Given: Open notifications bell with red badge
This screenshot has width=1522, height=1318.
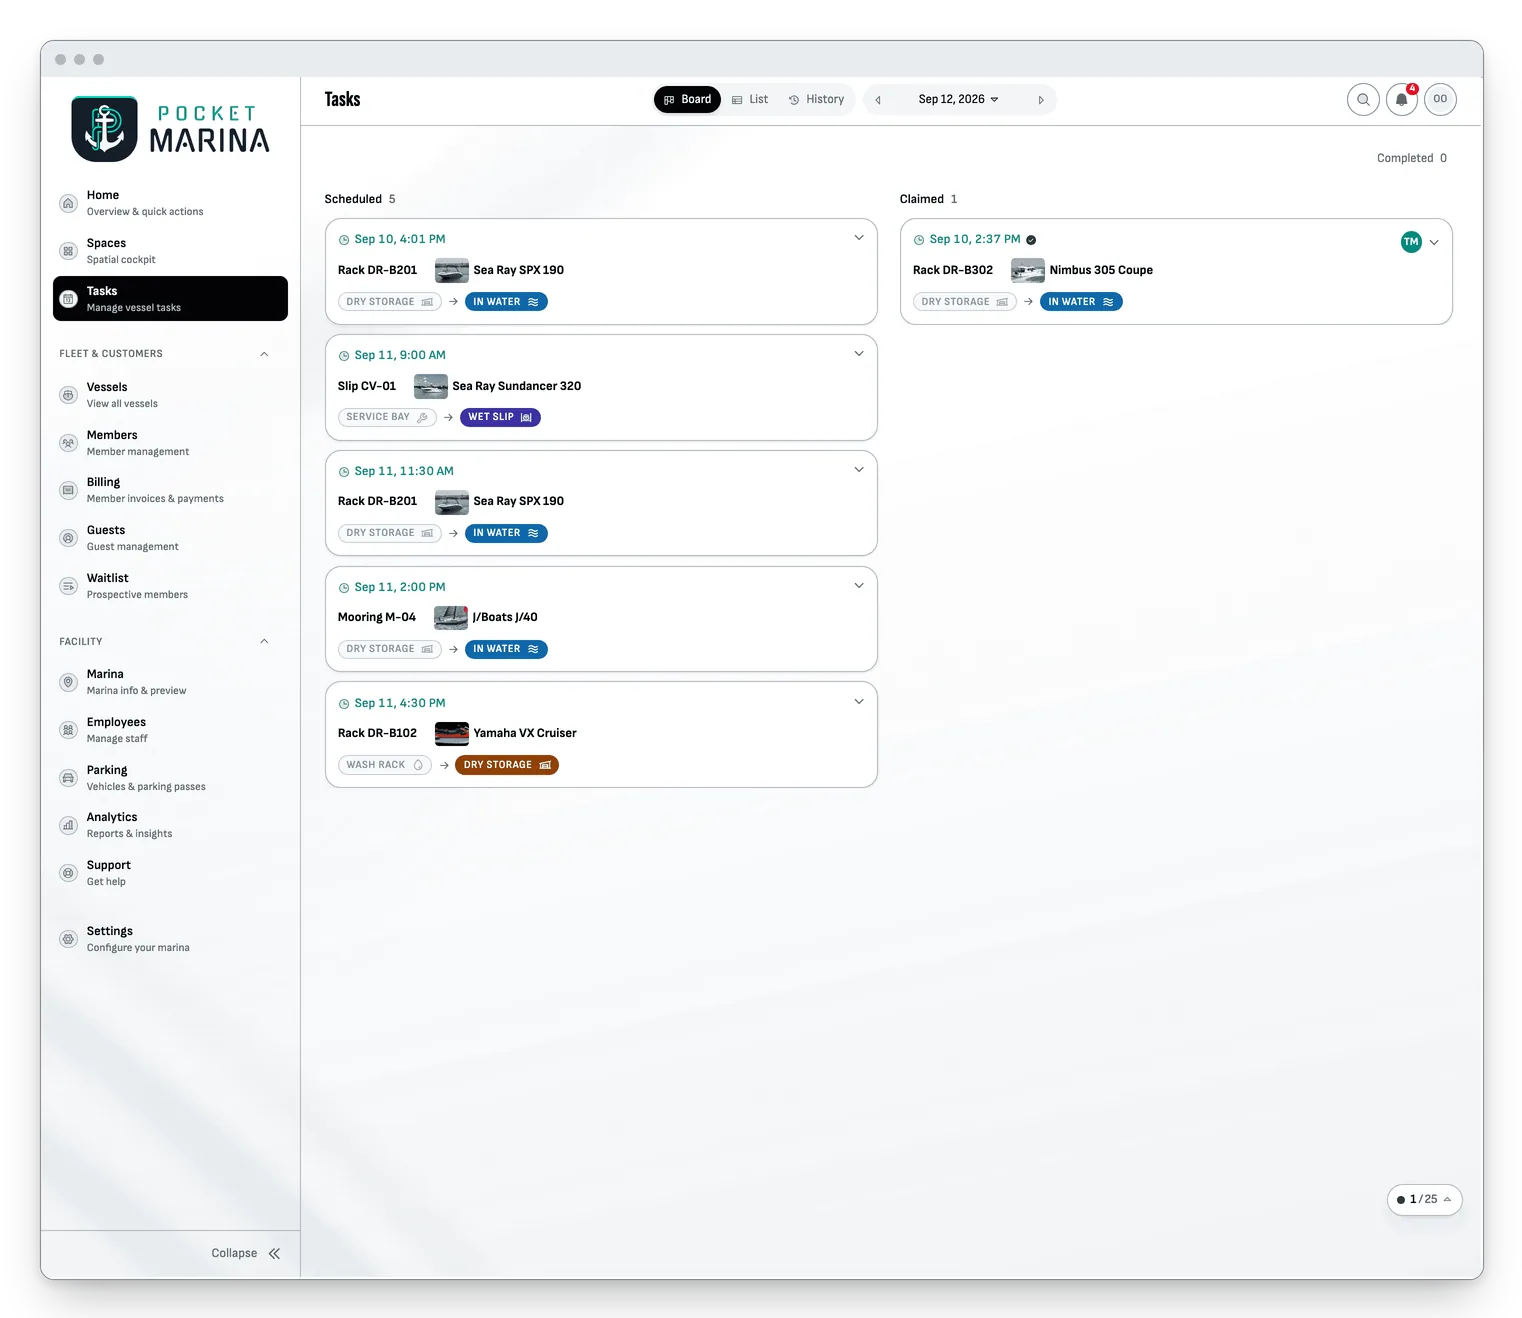Looking at the screenshot, I should pyautogui.click(x=1402, y=100).
